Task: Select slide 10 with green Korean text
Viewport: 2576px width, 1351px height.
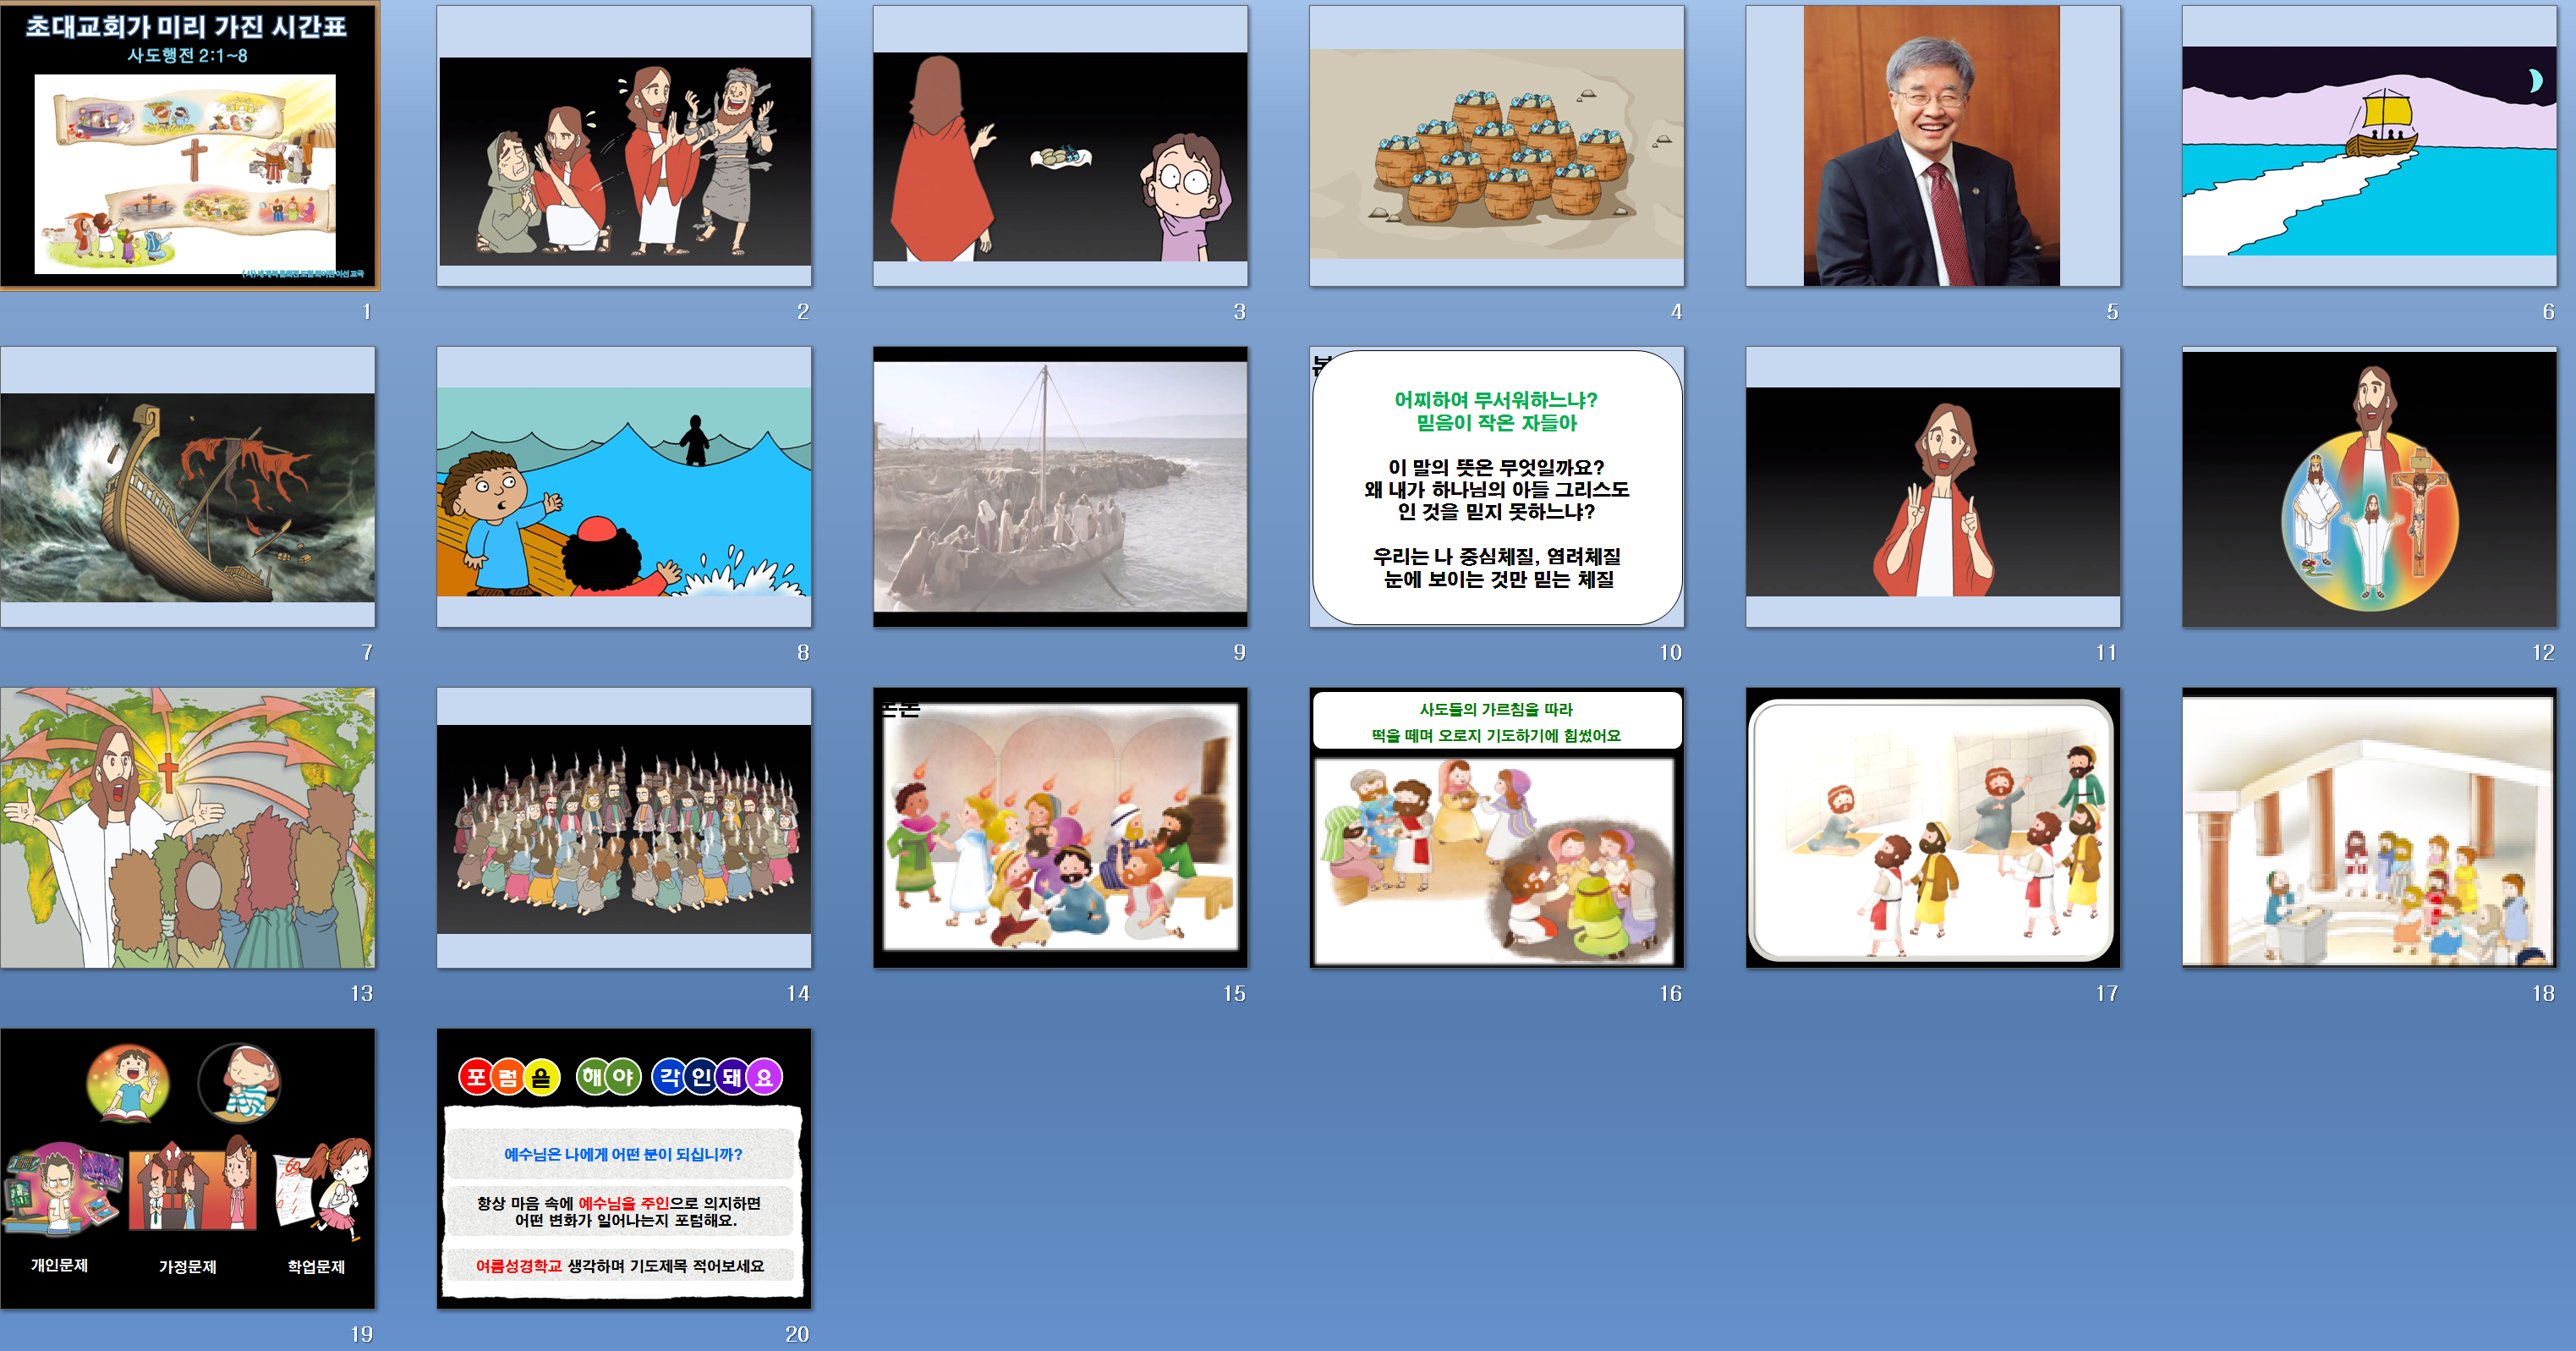Action: (x=1496, y=487)
